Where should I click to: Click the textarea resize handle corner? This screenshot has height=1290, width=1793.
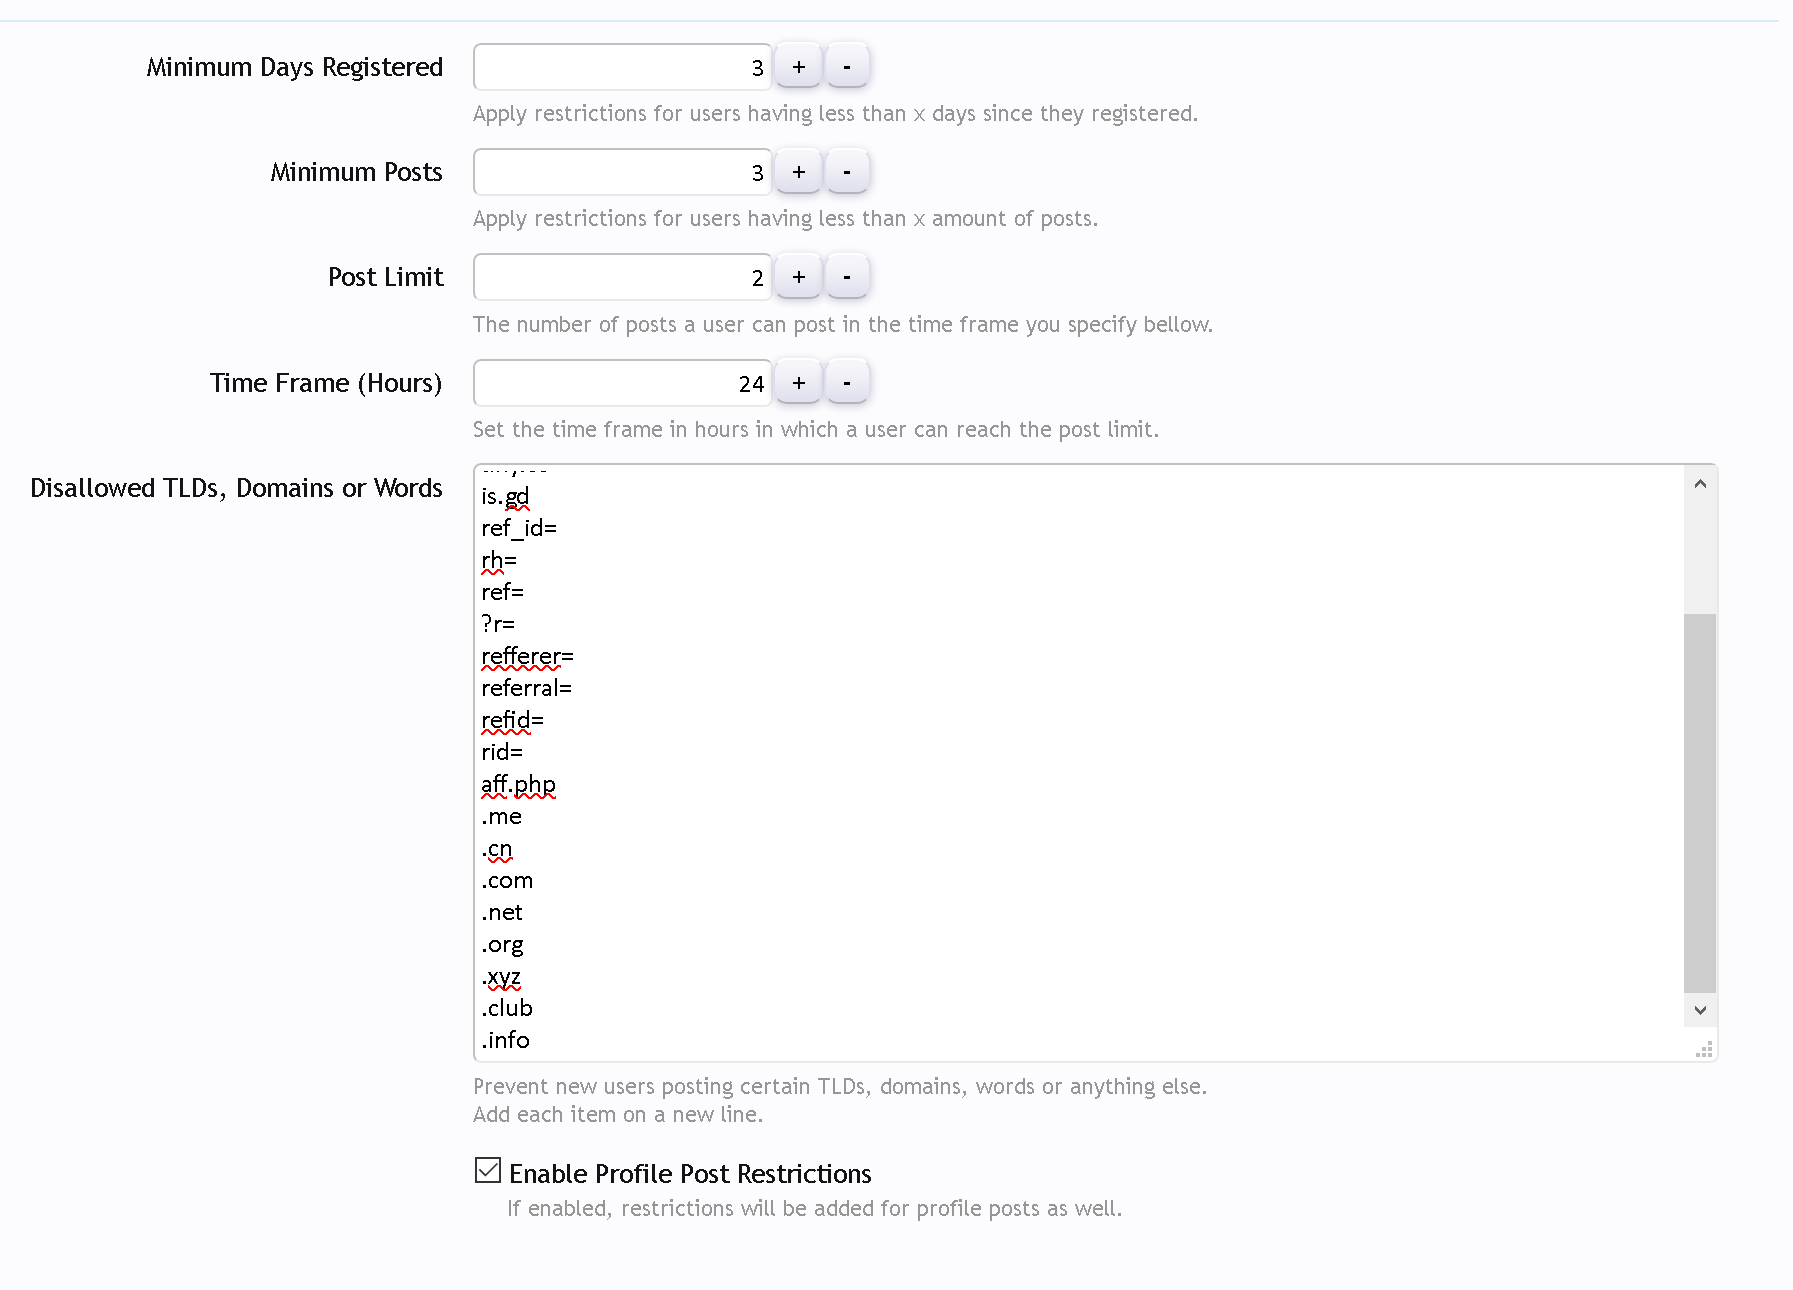tap(1704, 1049)
